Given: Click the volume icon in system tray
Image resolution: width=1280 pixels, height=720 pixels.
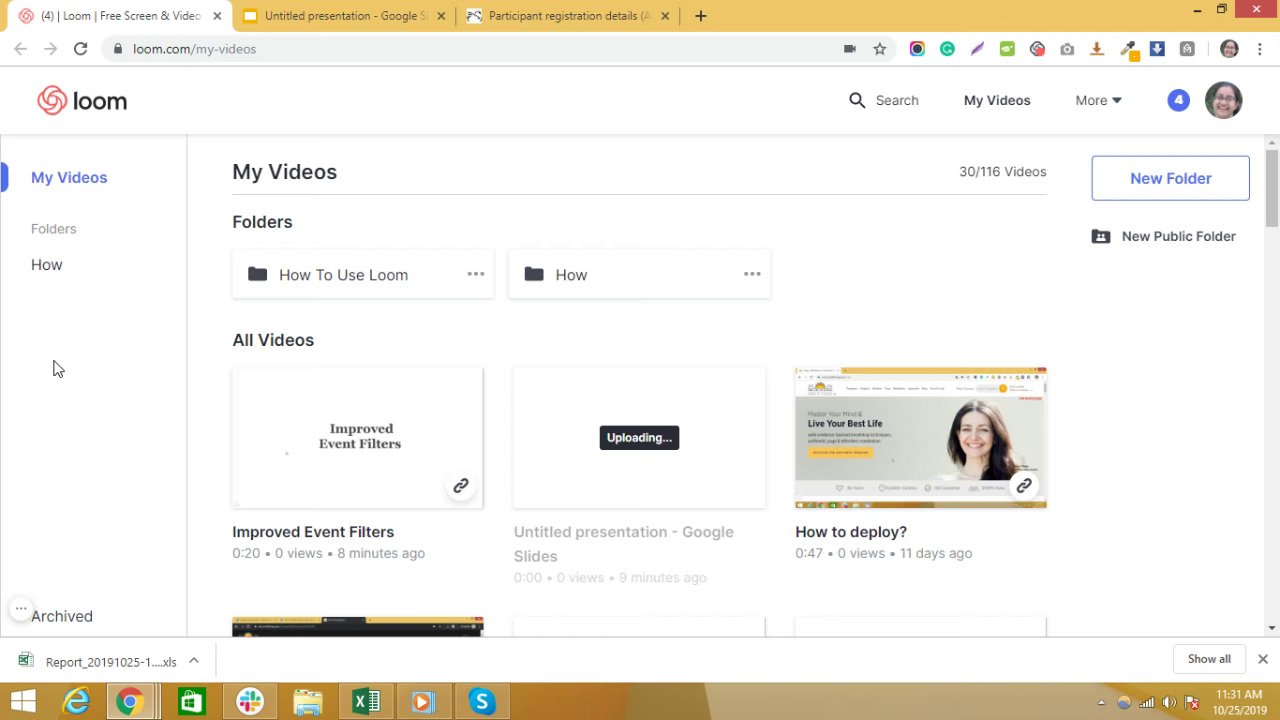Looking at the screenshot, I should [x=1169, y=703].
